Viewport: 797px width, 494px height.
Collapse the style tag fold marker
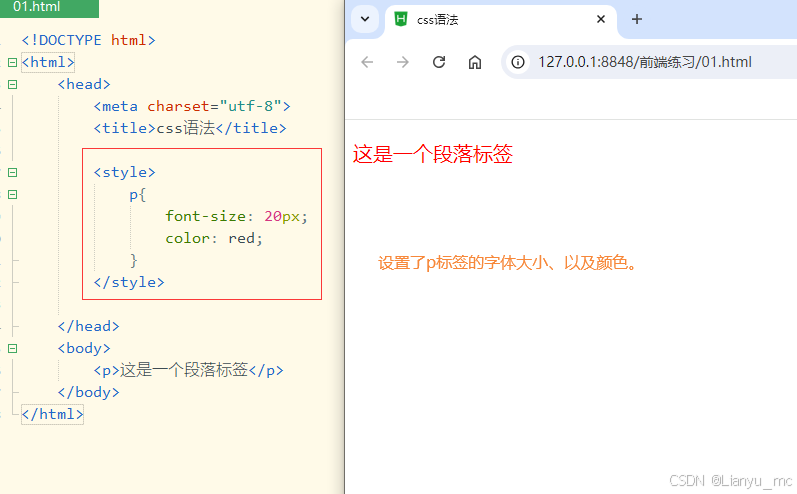[x=13, y=173]
